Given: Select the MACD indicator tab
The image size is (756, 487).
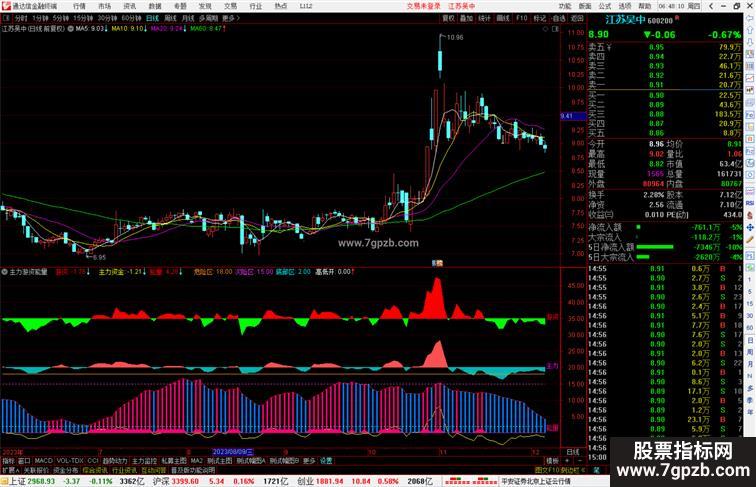Looking at the screenshot, I should click(x=43, y=461).
